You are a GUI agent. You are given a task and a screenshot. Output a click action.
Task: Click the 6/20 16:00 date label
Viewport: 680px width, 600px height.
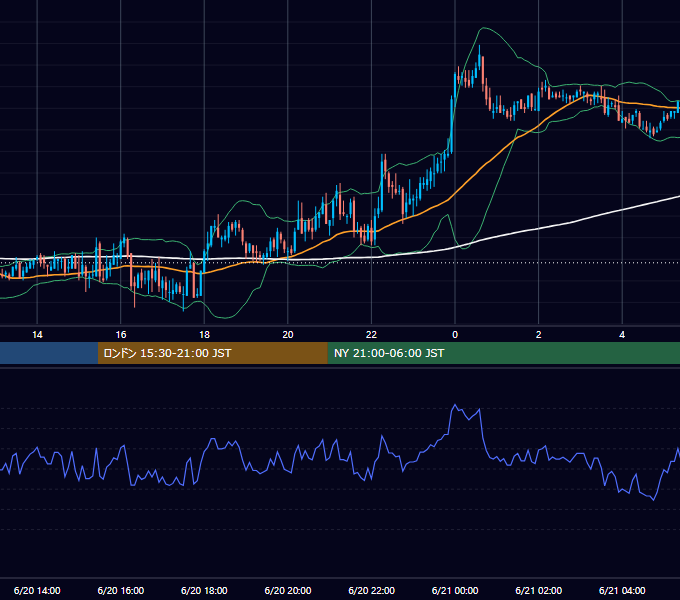pyautogui.click(x=121, y=590)
